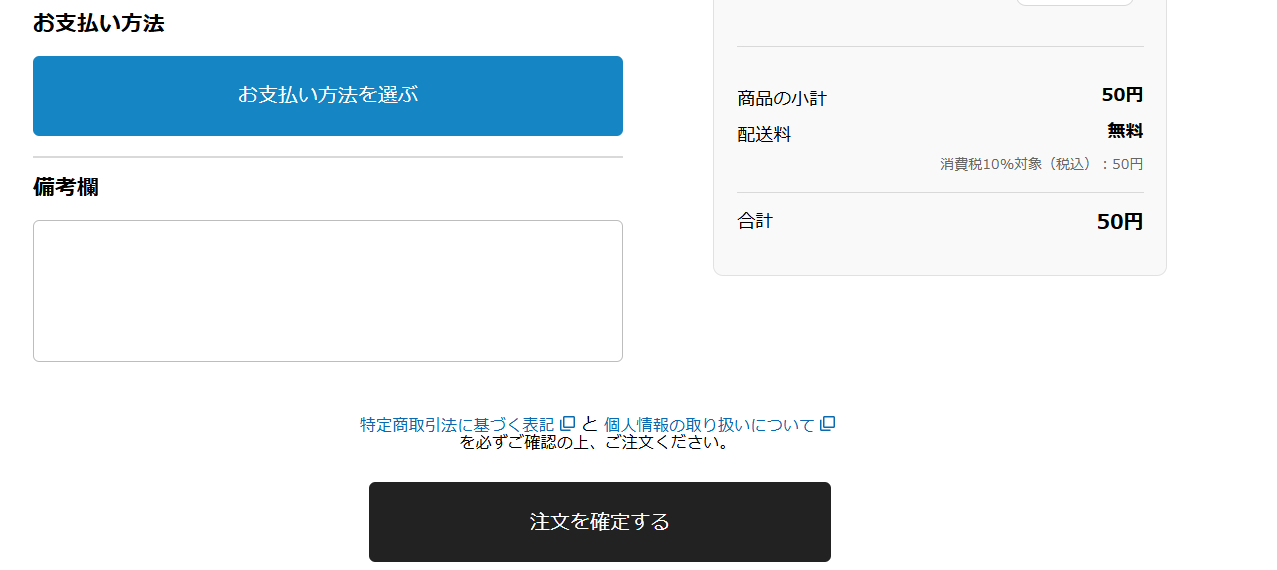Click the を必ずご確認の上、ご注文ください text
This screenshot has height=570, width=1277.
(596, 442)
